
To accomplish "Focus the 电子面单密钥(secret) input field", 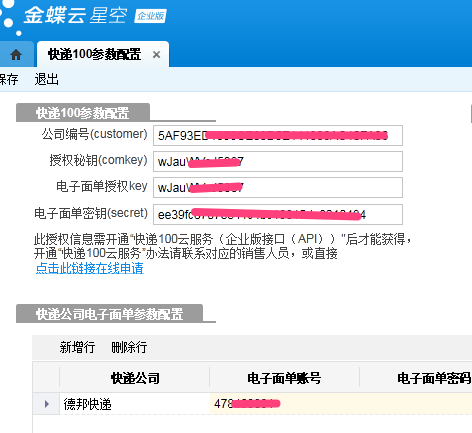I will (x=278, y=214).
